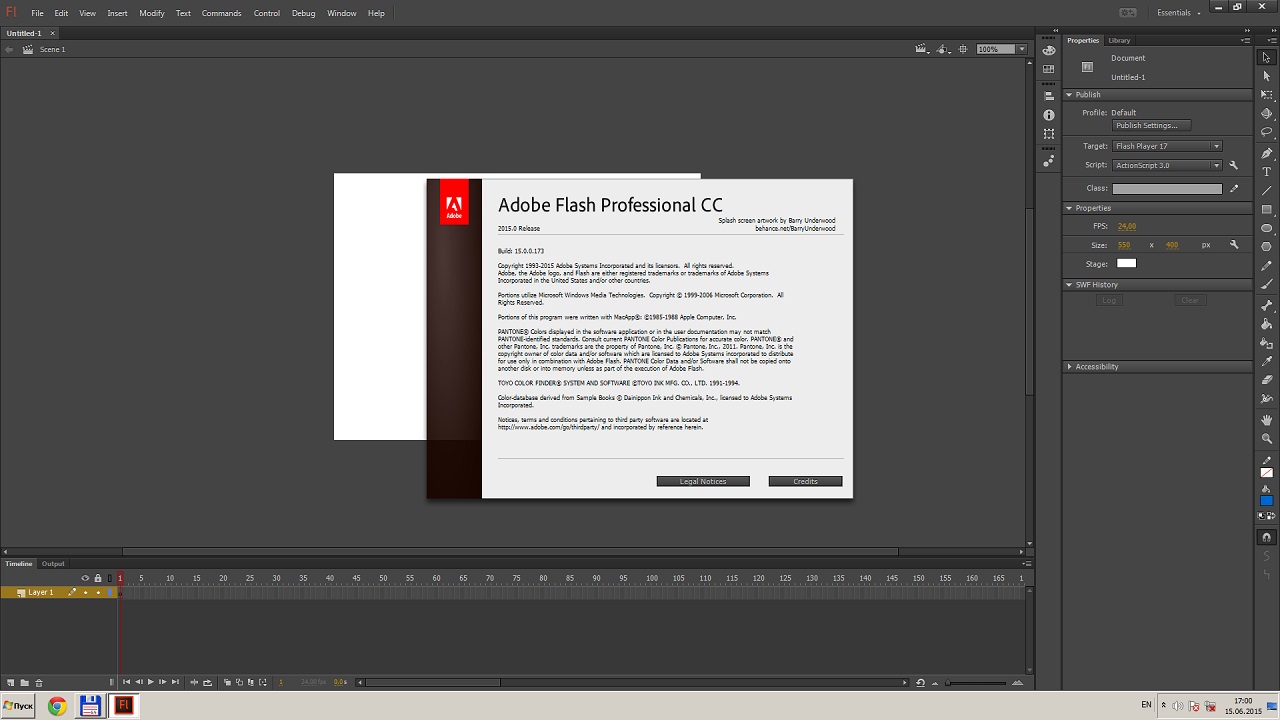Click the New Layer icon in timeline
Image resolution: width=1280 pixels, height=720 pixels.
(11, 682)
